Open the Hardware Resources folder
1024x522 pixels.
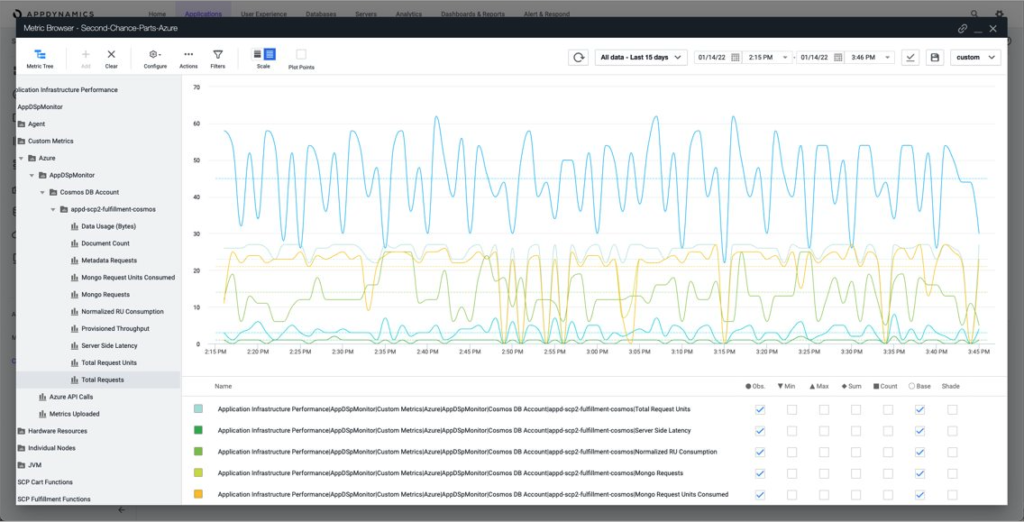[x=52, y=431]
